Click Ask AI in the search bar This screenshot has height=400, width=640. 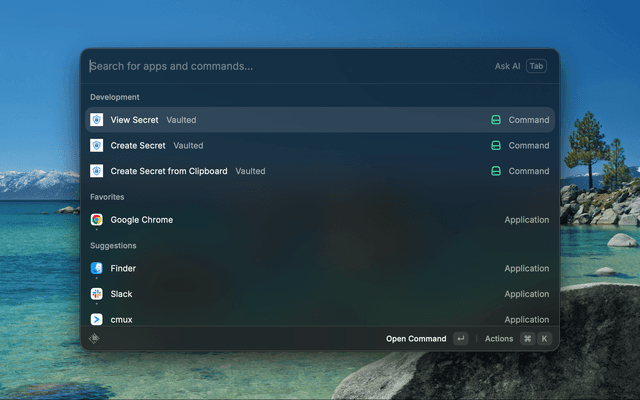(507, 66)
